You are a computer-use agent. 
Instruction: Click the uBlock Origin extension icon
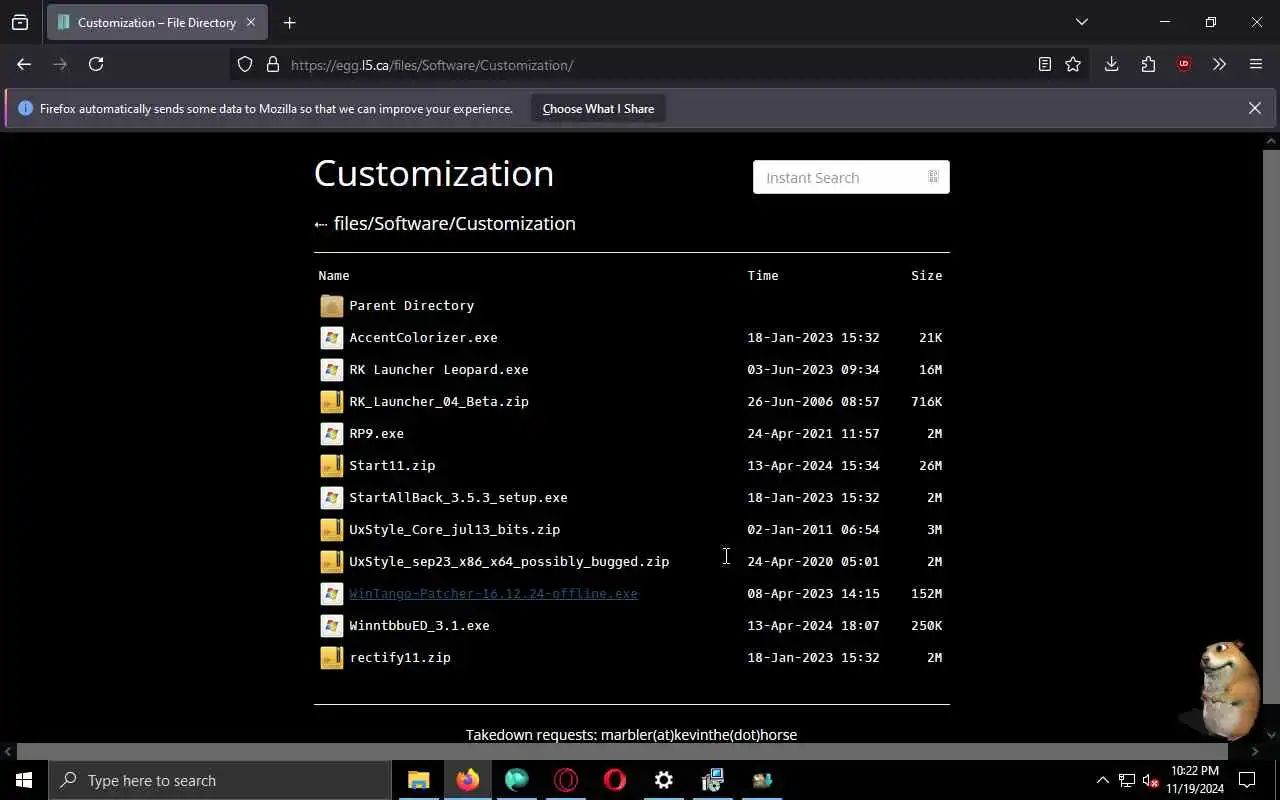point(1184,64)
